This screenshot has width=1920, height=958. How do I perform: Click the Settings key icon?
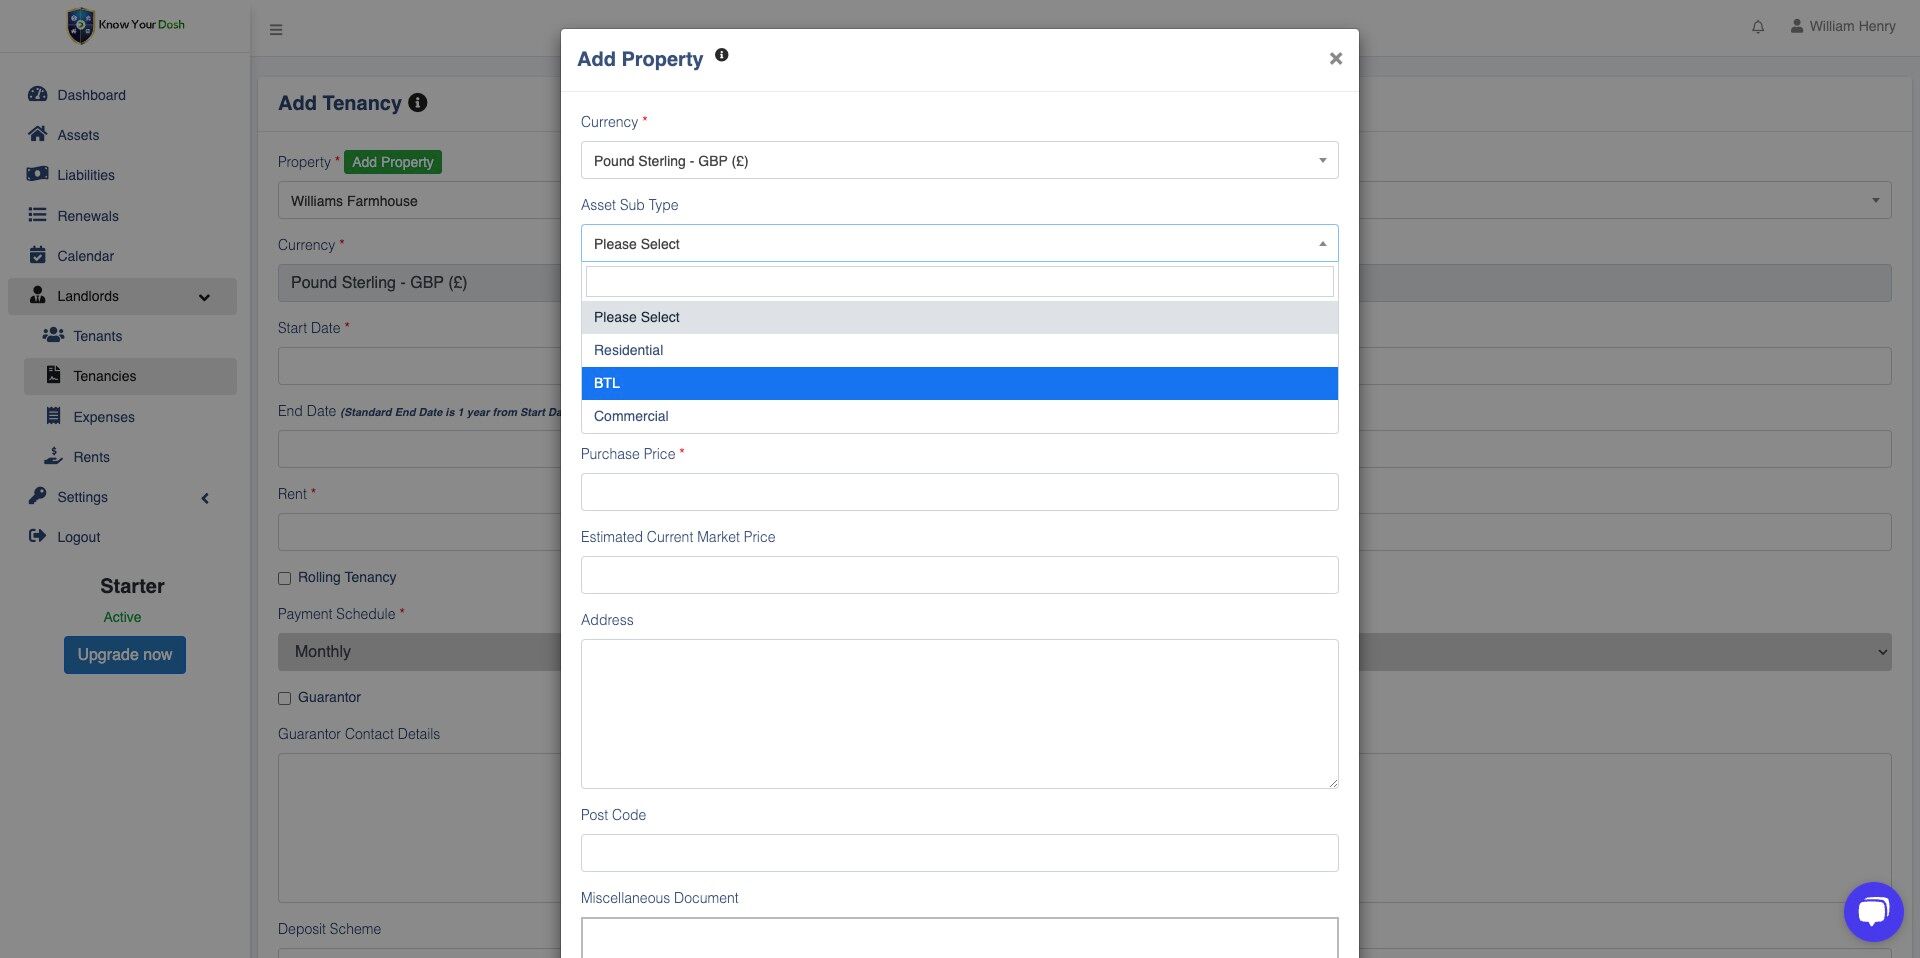(38, 496)
